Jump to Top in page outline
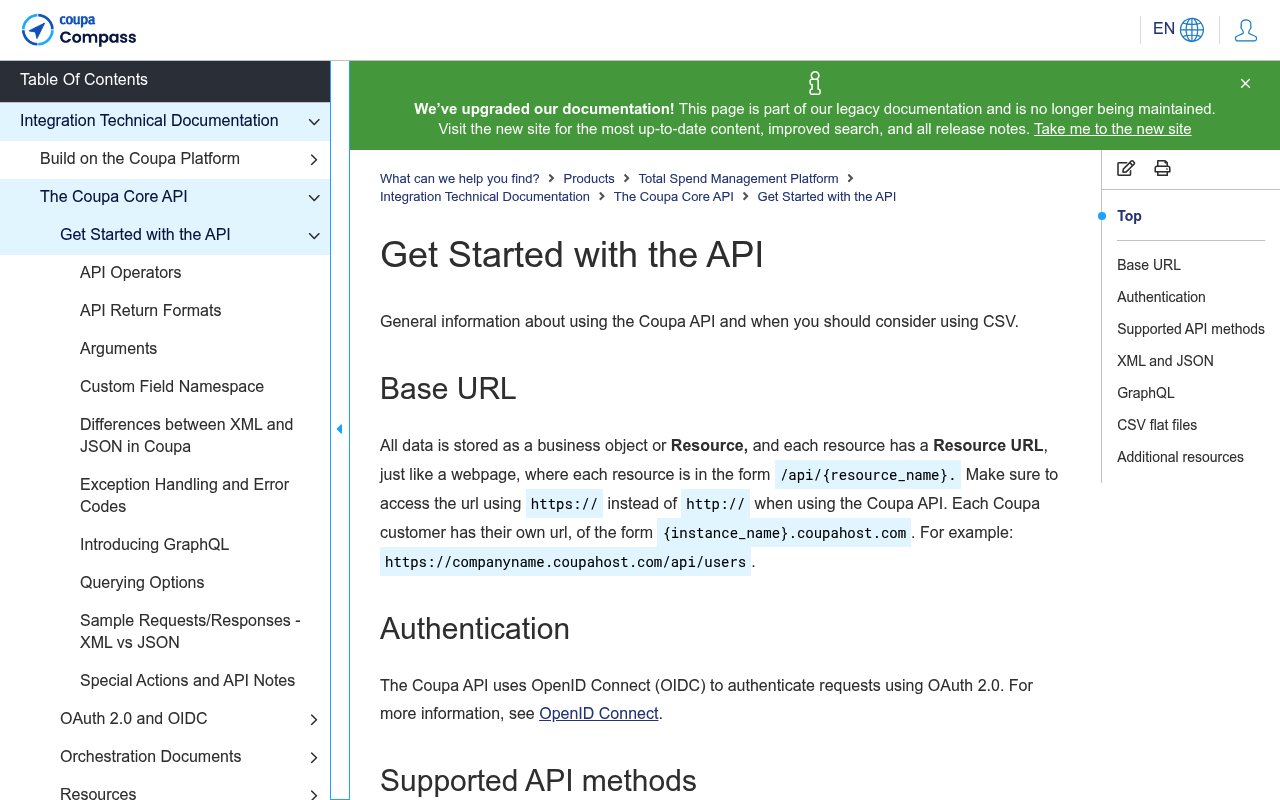The width and height of the screenshot is (1280, 800). pos(1129,216)
